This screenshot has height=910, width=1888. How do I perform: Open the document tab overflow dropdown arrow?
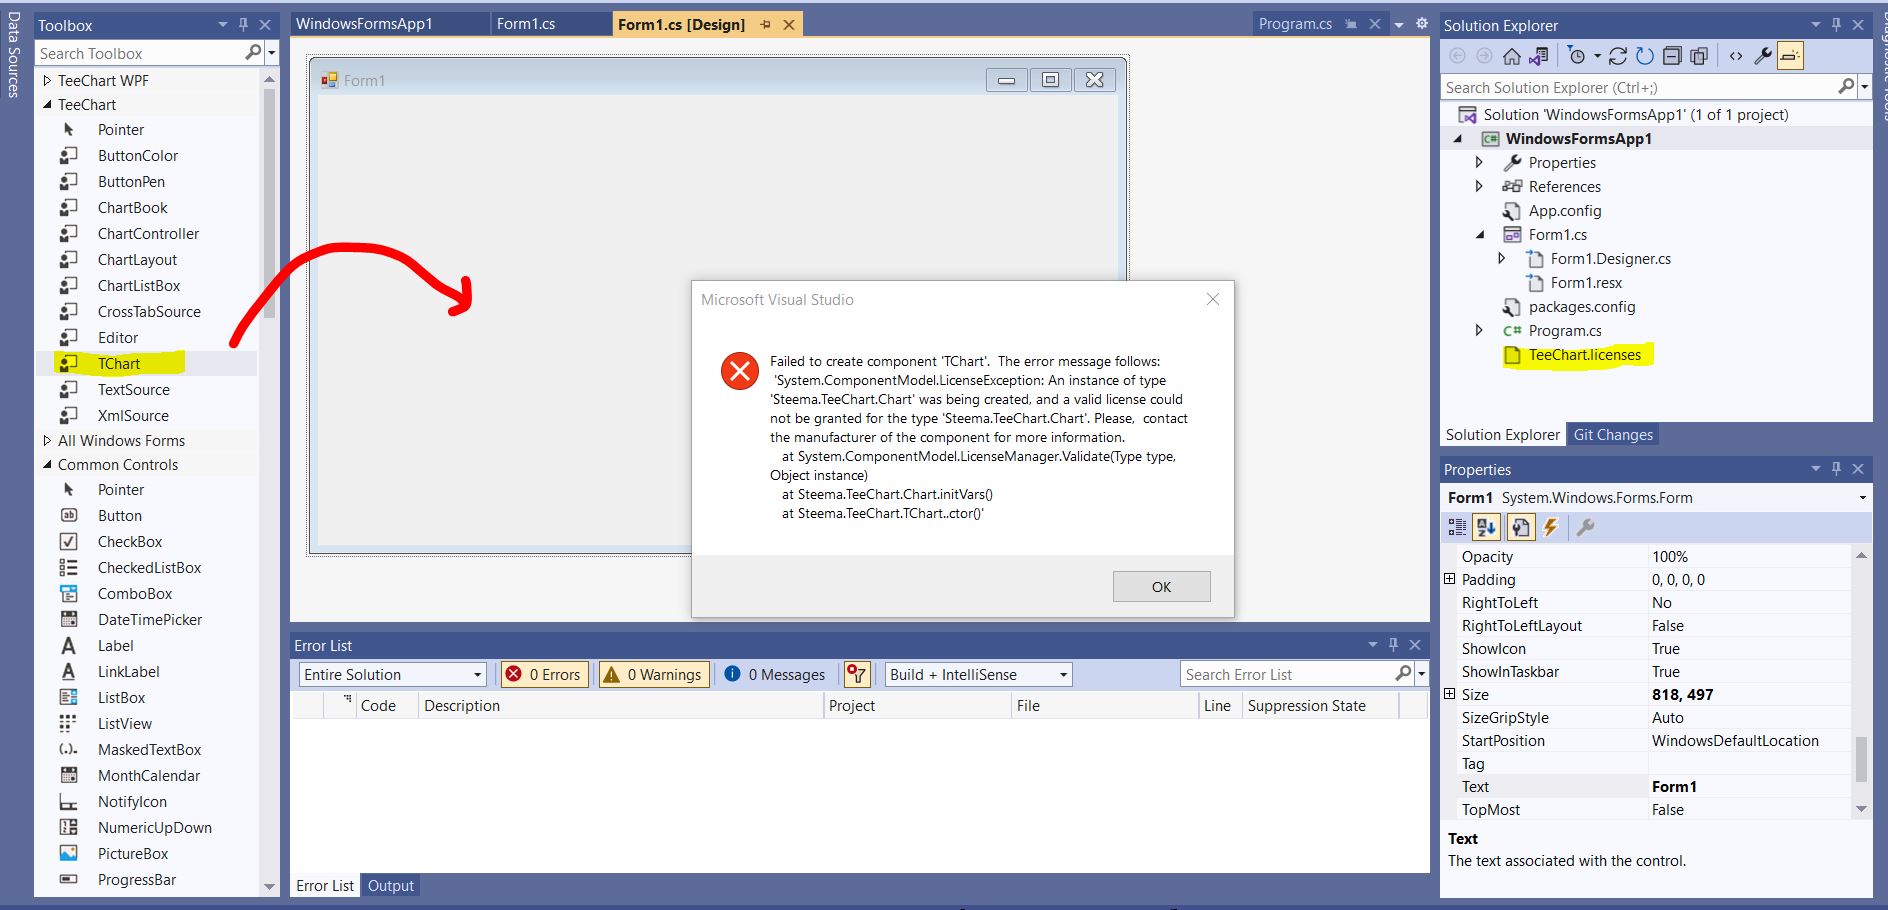1399,24
